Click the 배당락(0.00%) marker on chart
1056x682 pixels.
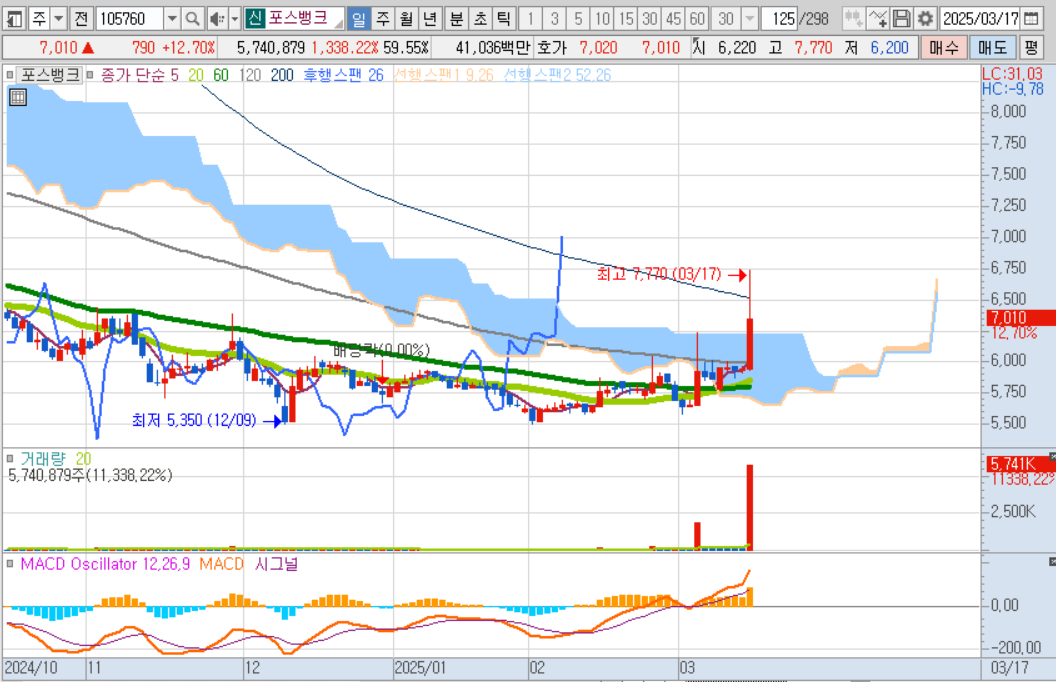(381, 351)
